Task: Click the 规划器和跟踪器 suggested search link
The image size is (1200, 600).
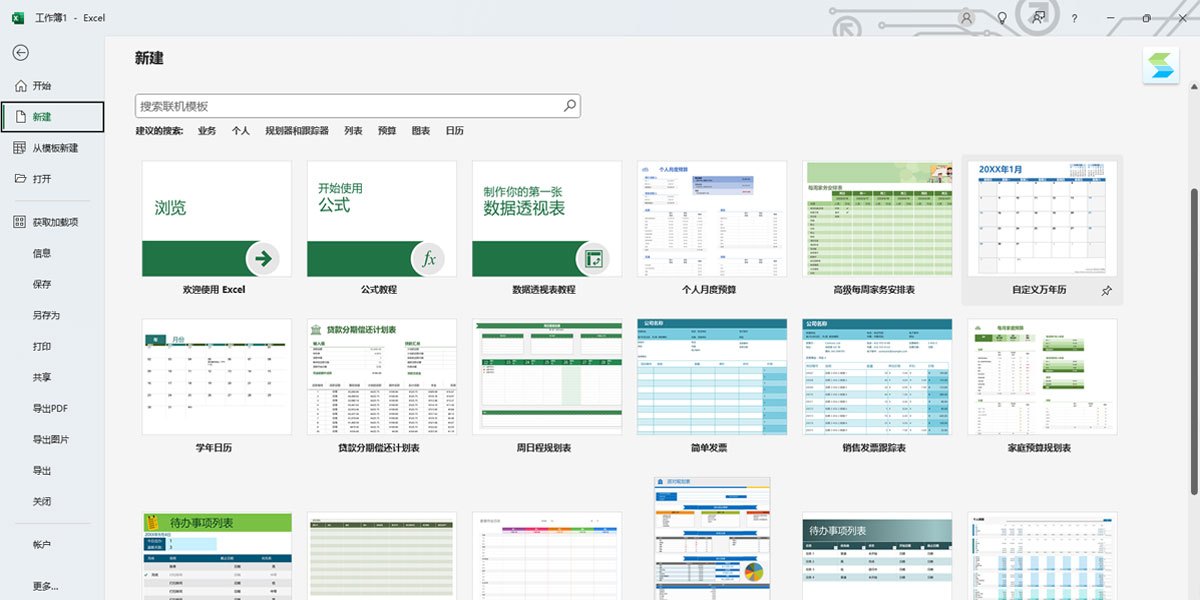Action: [296, 130]
